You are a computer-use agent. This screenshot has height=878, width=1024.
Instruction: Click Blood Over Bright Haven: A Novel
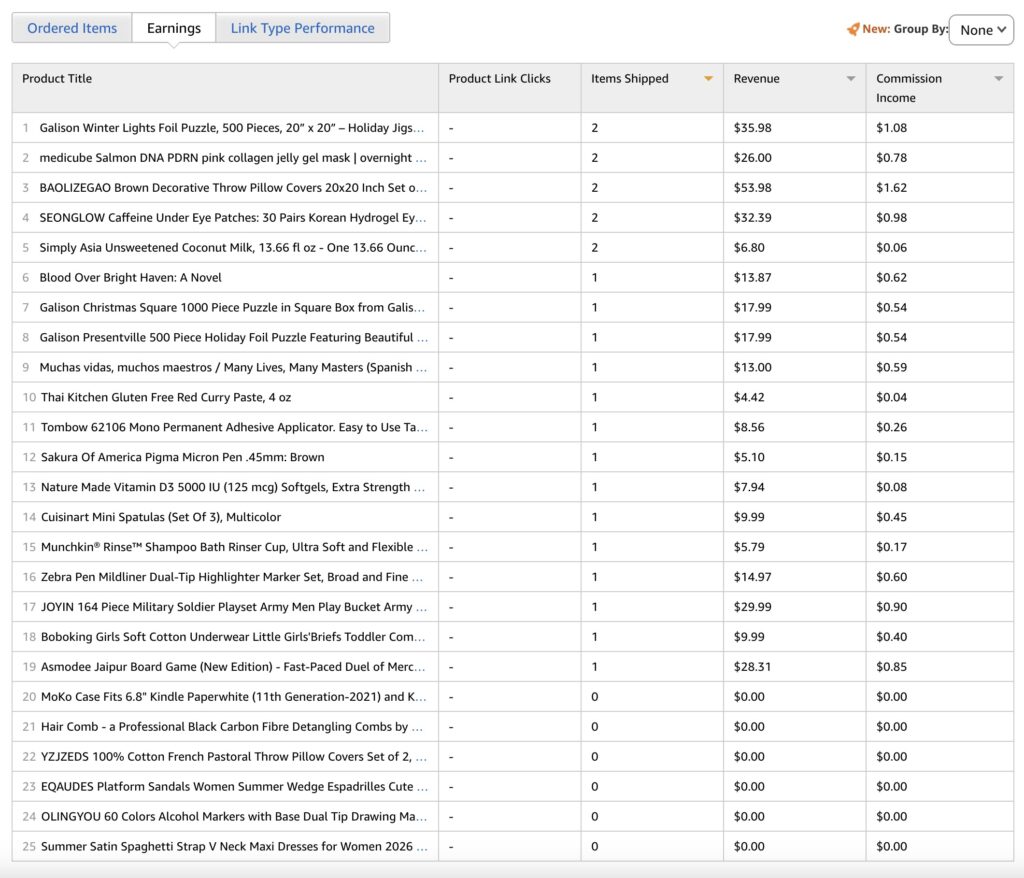click(130, 278)
